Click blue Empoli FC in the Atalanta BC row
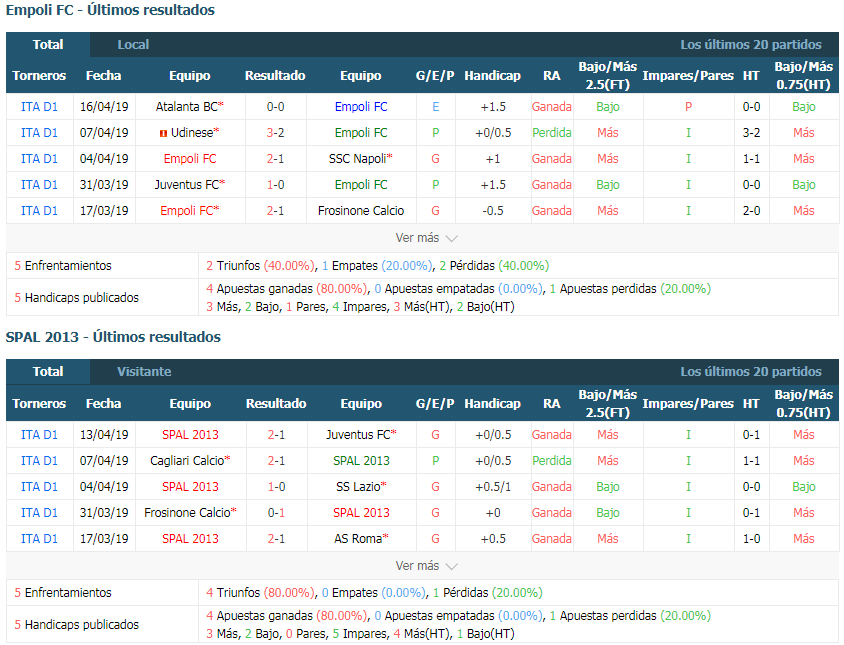Screen dimensions: 844x645 click(361, 107)
